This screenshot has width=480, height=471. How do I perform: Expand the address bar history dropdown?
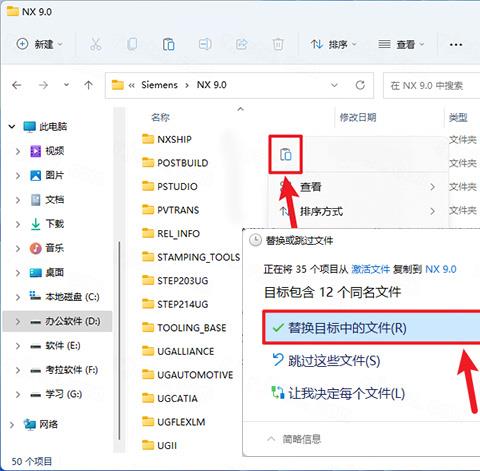click(334, 85)
